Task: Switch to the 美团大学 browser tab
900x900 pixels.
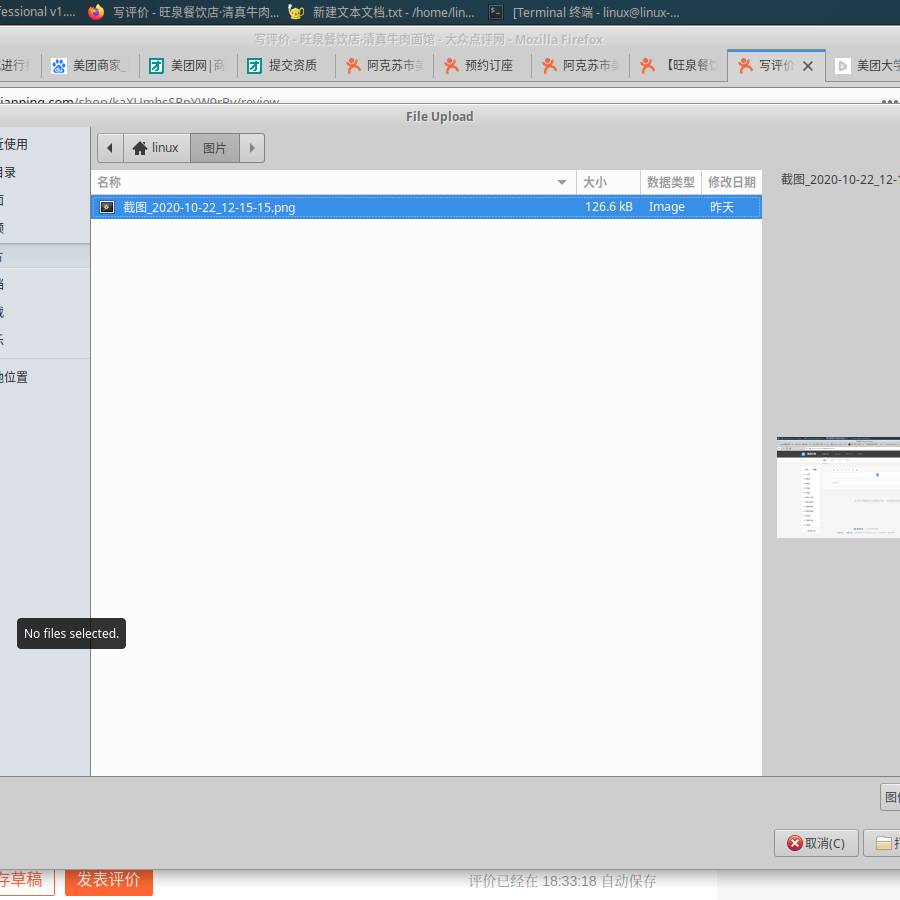Action: (864, 65)
